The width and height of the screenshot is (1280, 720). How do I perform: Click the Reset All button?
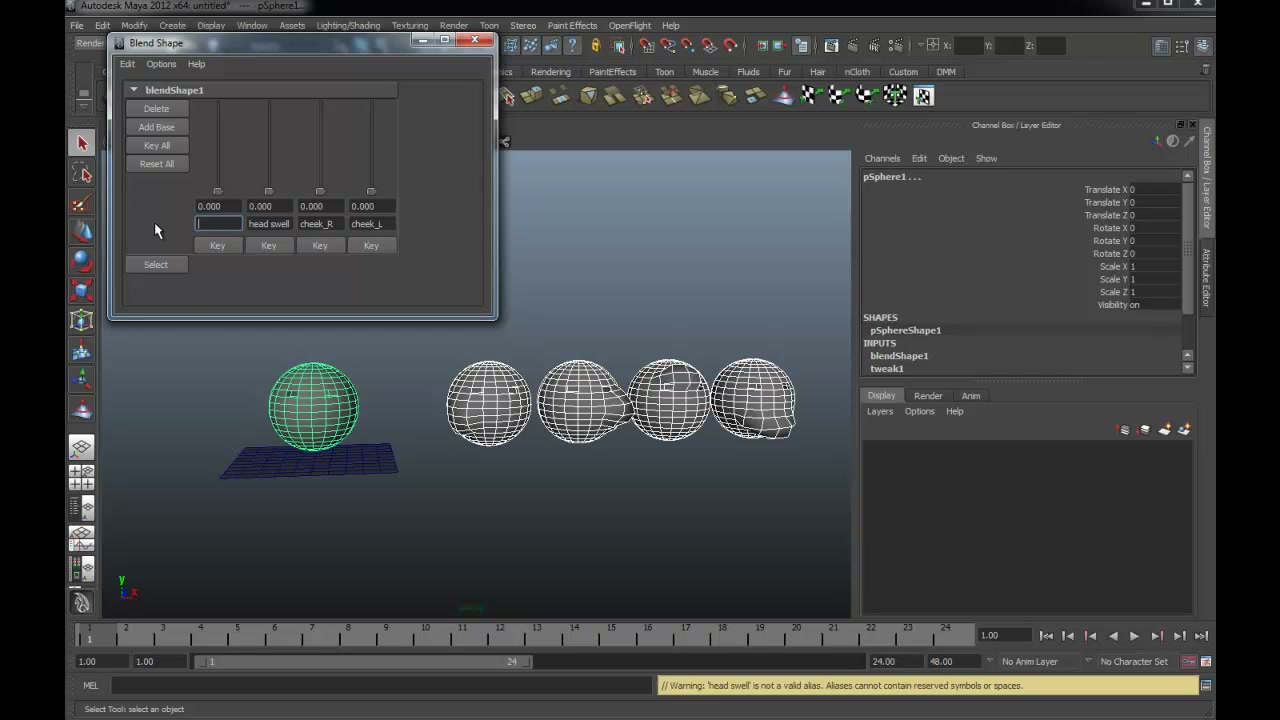(x=157, y=164)
